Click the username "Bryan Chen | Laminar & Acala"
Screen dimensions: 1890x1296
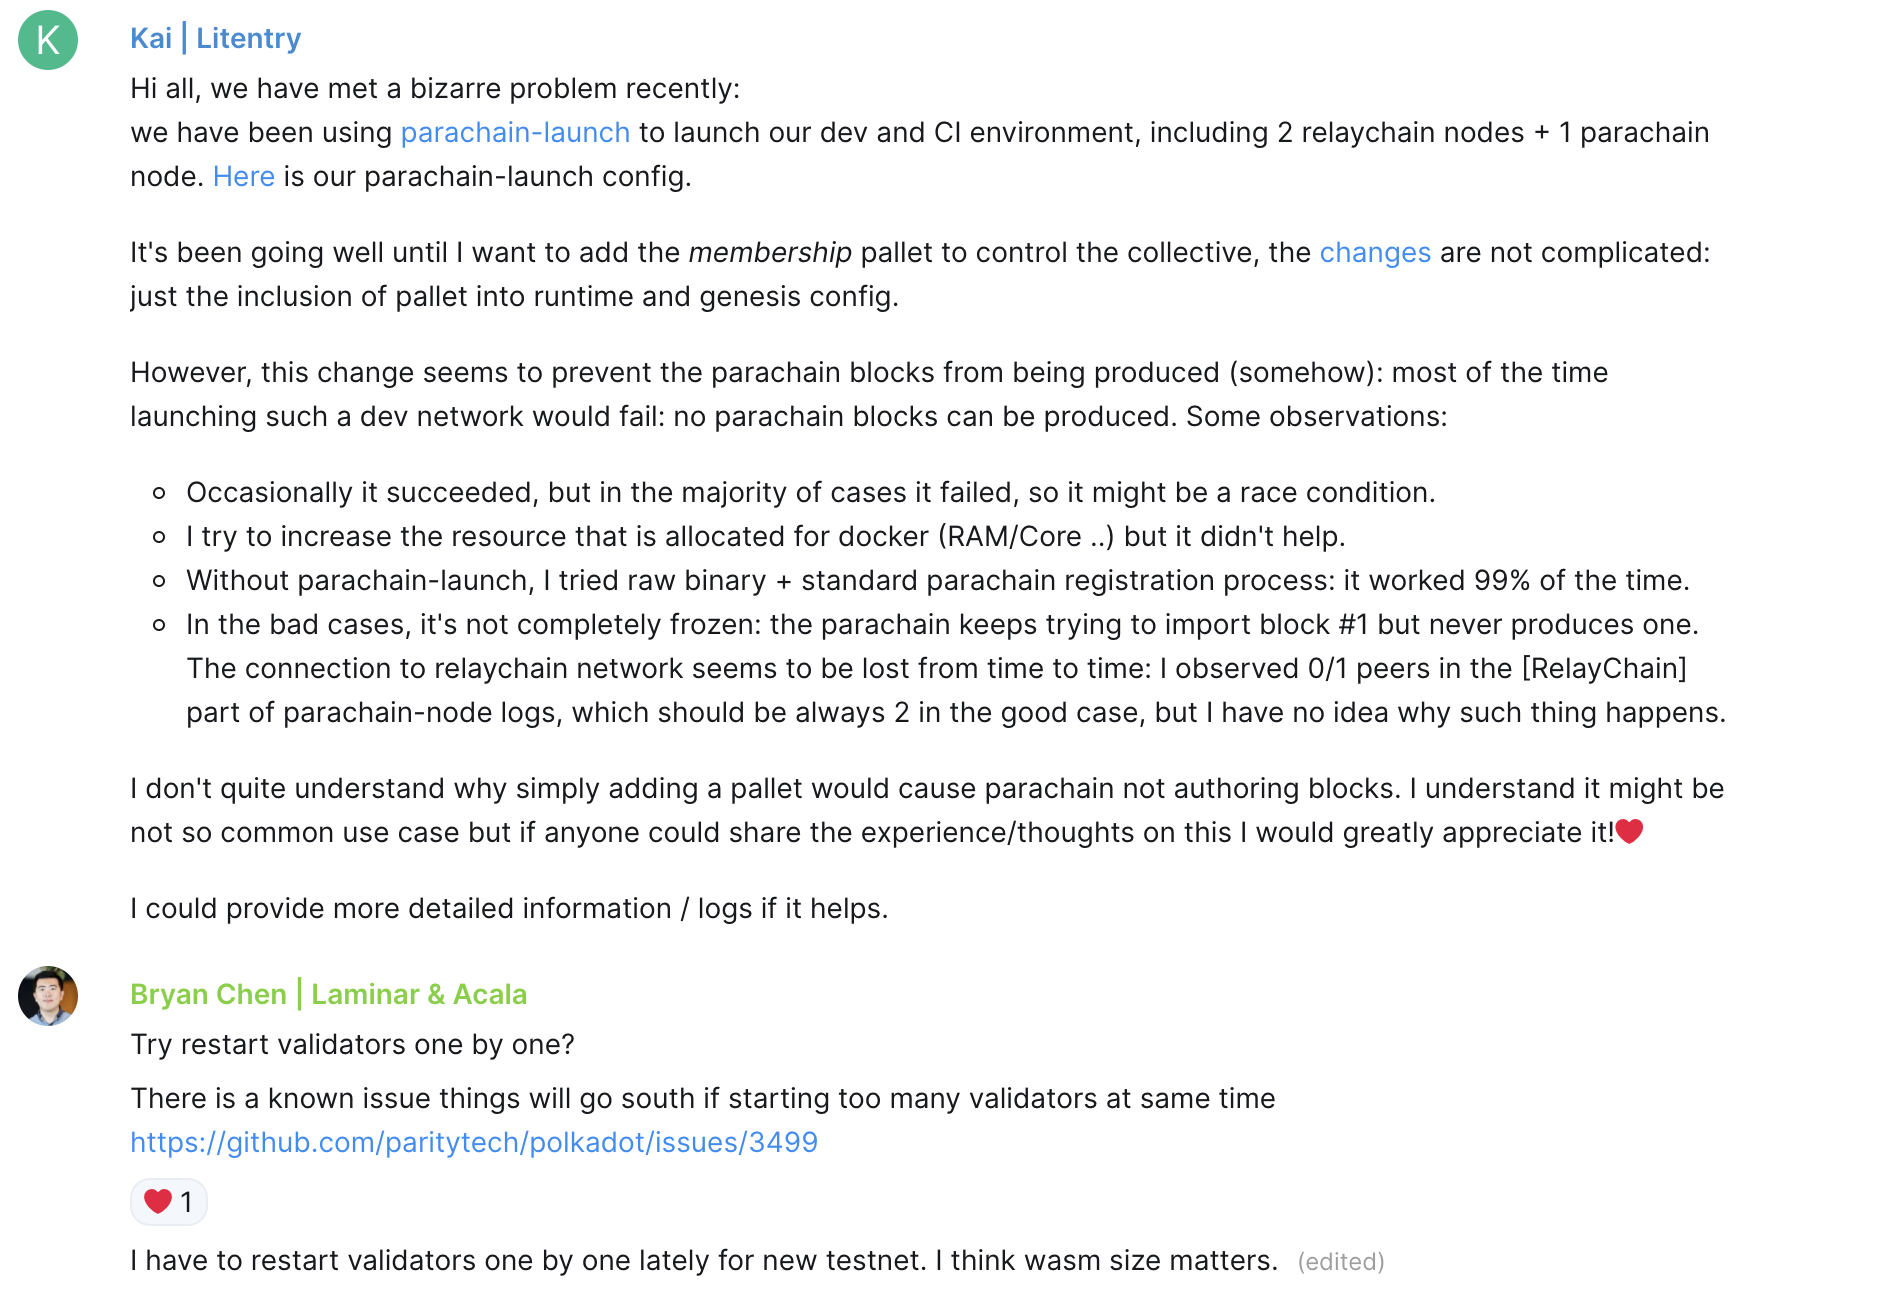coord(328,994)
